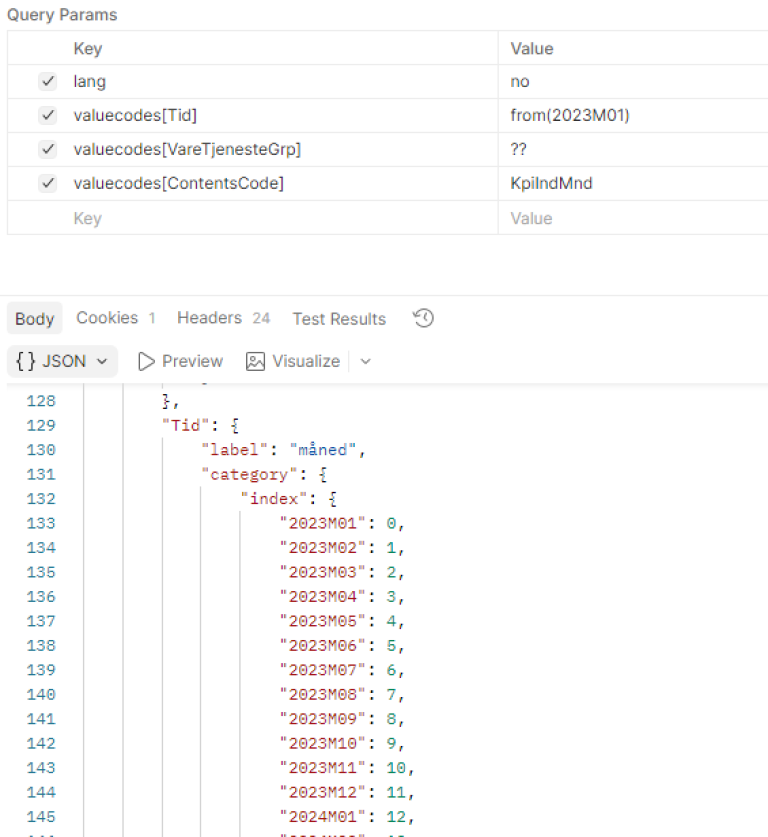
Task: Open the Test Results tab
Action: click(x=339, y=319)
